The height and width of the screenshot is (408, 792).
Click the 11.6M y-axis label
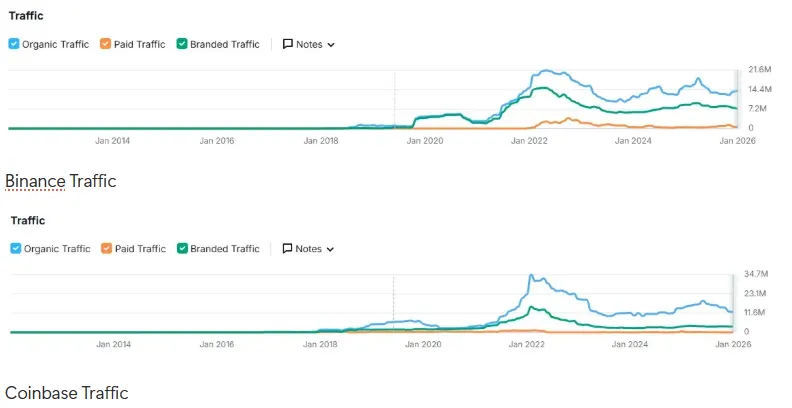coord(757,312)
